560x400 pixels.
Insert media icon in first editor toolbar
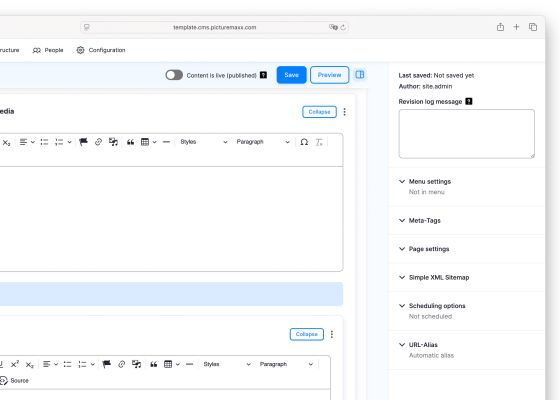tap(114, 142)
